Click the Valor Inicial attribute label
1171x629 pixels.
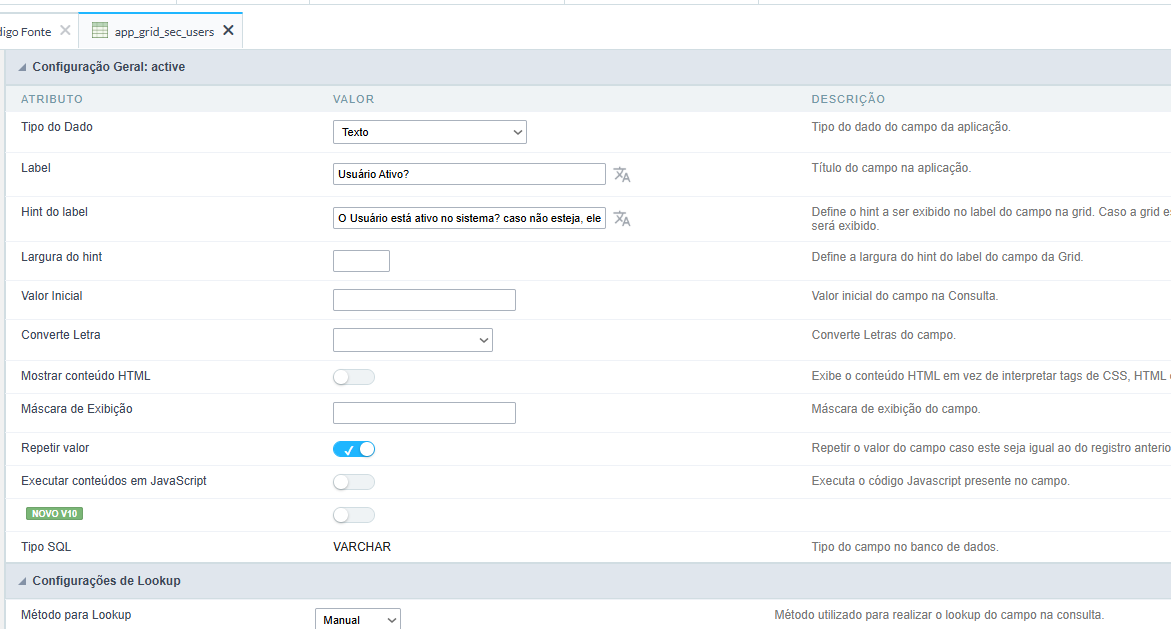[52, 296]
